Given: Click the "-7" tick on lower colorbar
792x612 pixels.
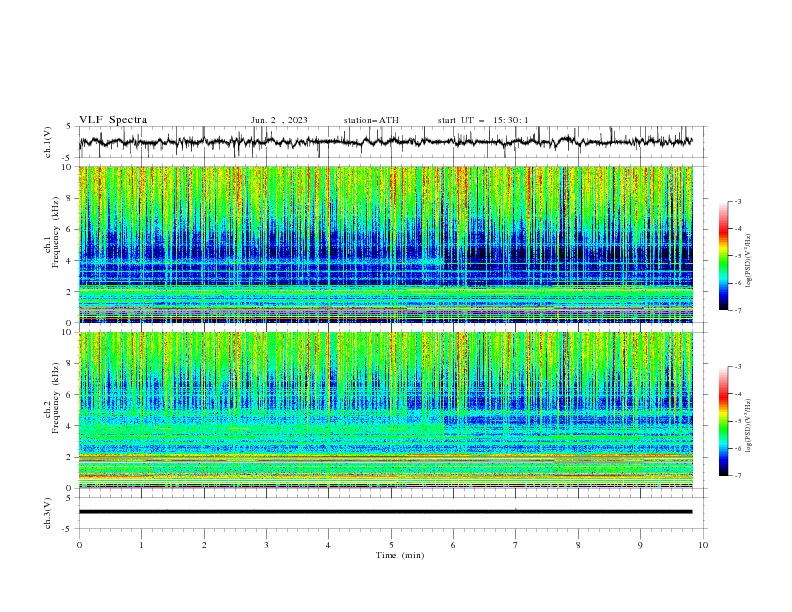Looking at the screenshot, I should (x=738, y=476).
